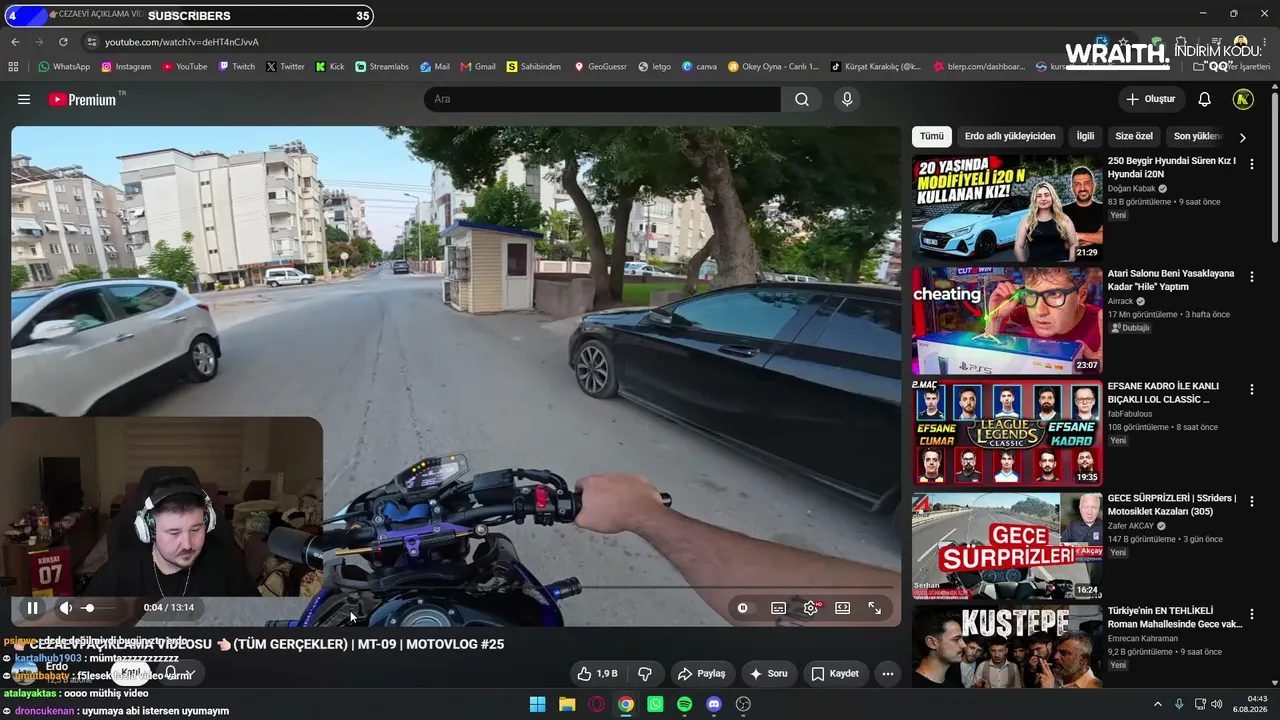Open the Instagram bookmark

pyautogui.click(x=126, y=67)
